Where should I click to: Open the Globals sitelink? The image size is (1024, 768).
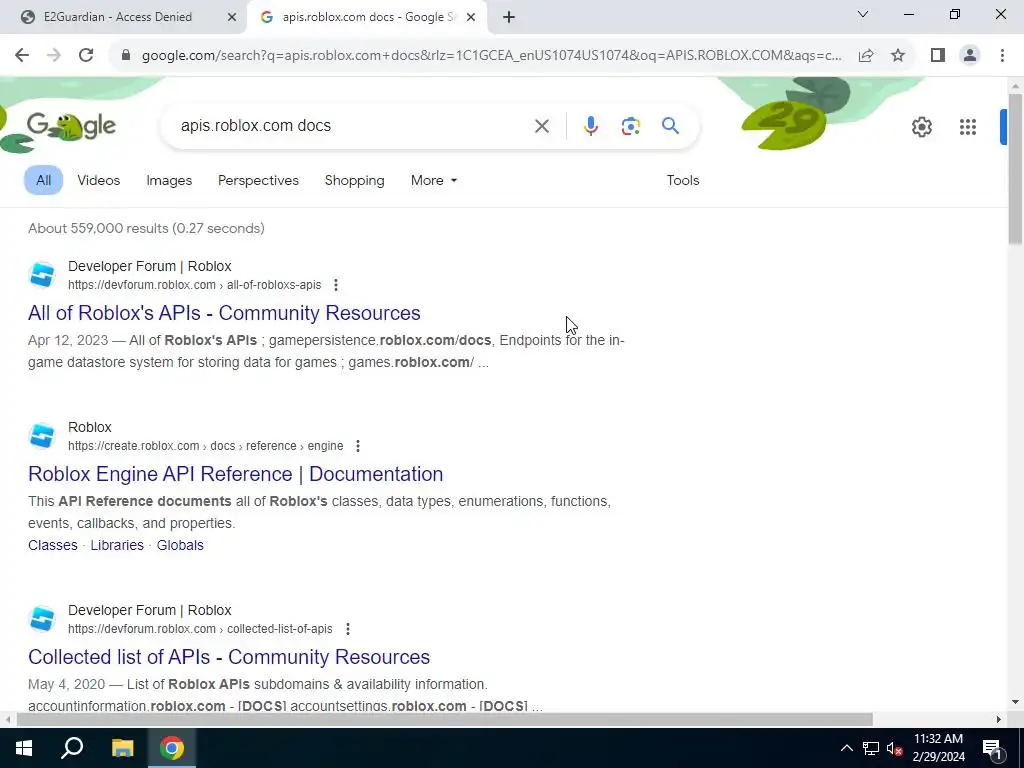point(180,545)
